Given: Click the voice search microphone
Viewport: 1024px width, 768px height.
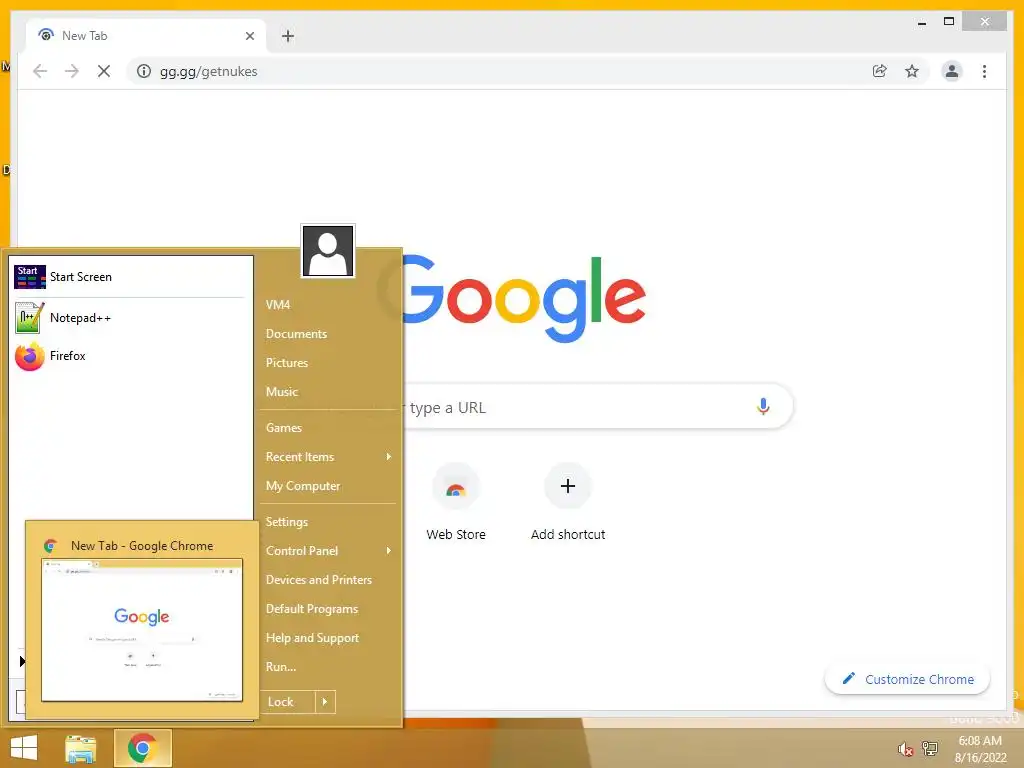Looking at the screenshot, I should point(763,407).
